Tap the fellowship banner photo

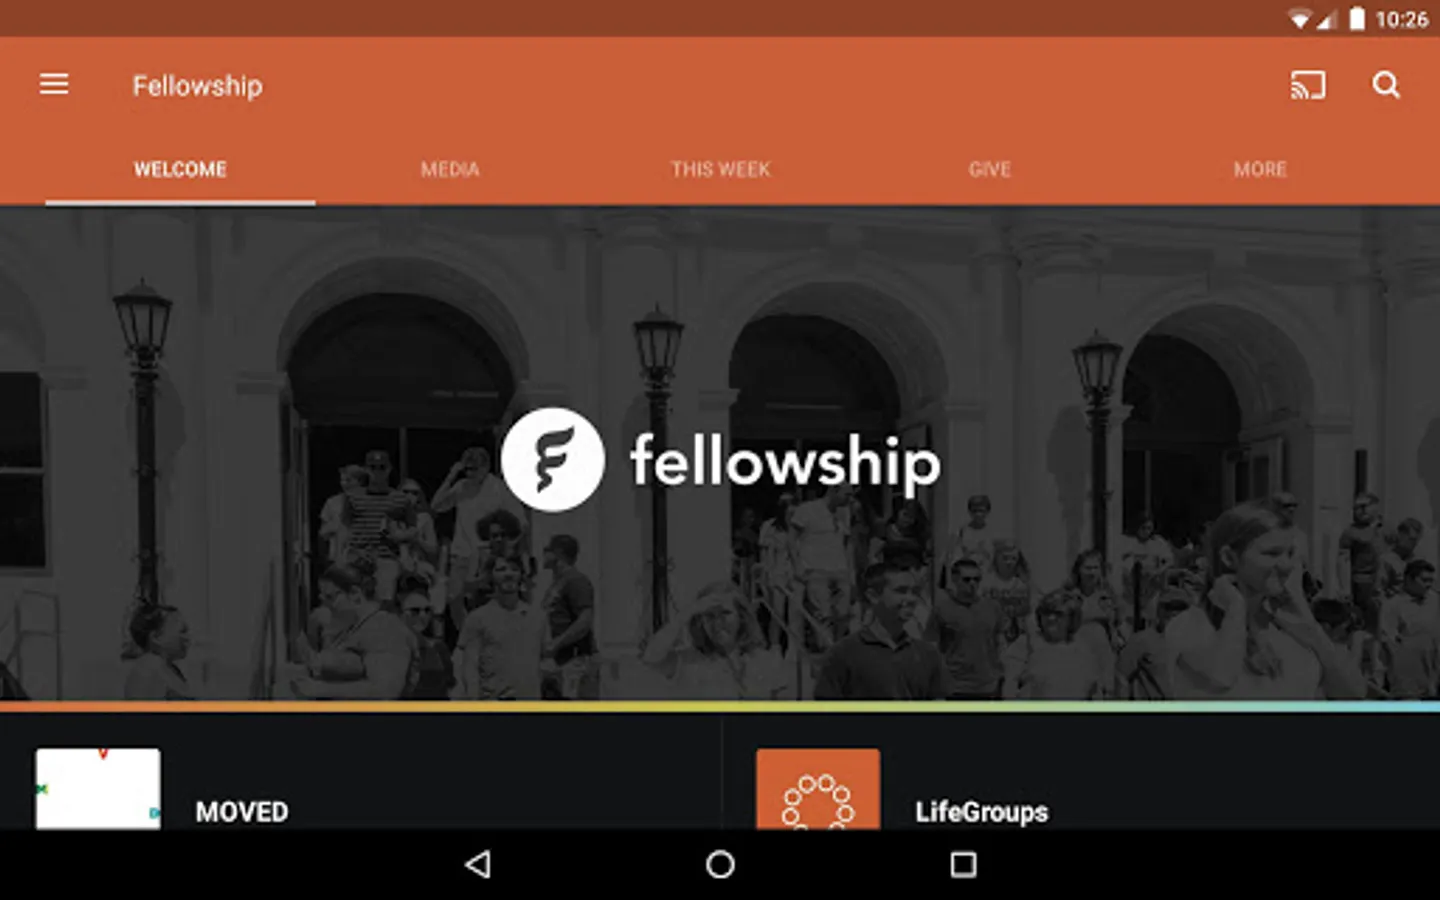tap(720, 453)
